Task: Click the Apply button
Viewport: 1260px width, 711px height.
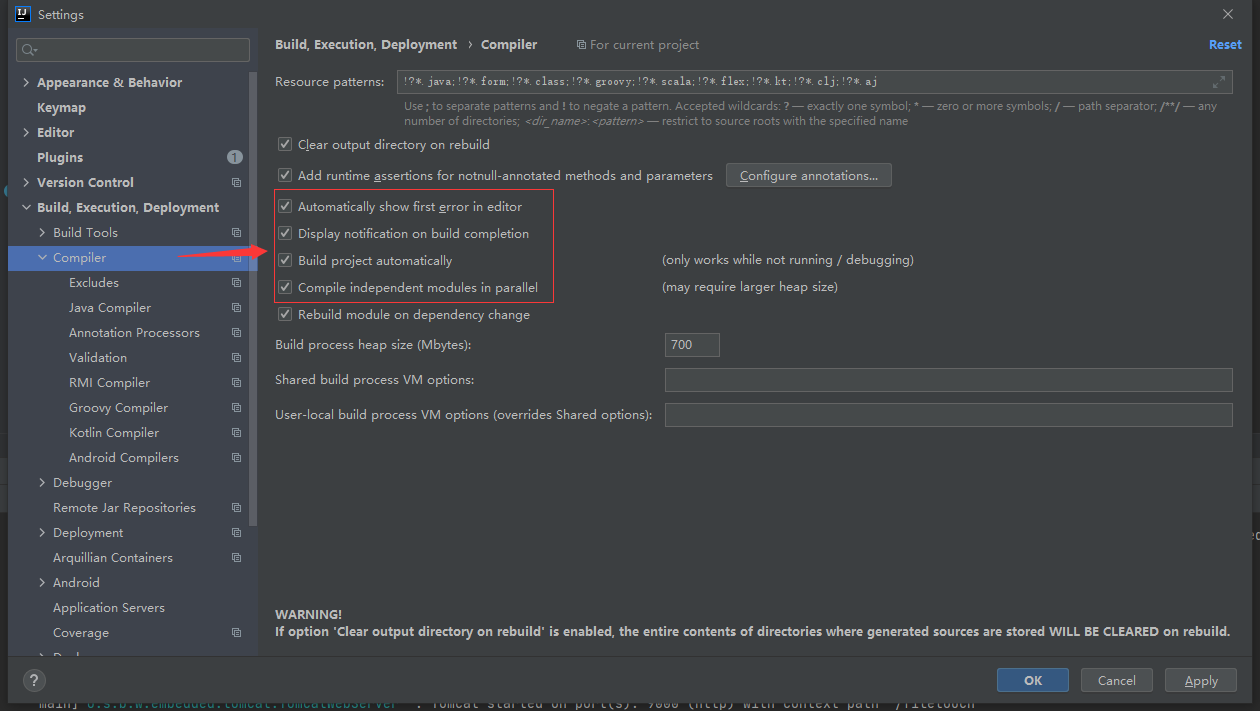Action: coord(1201,680)
